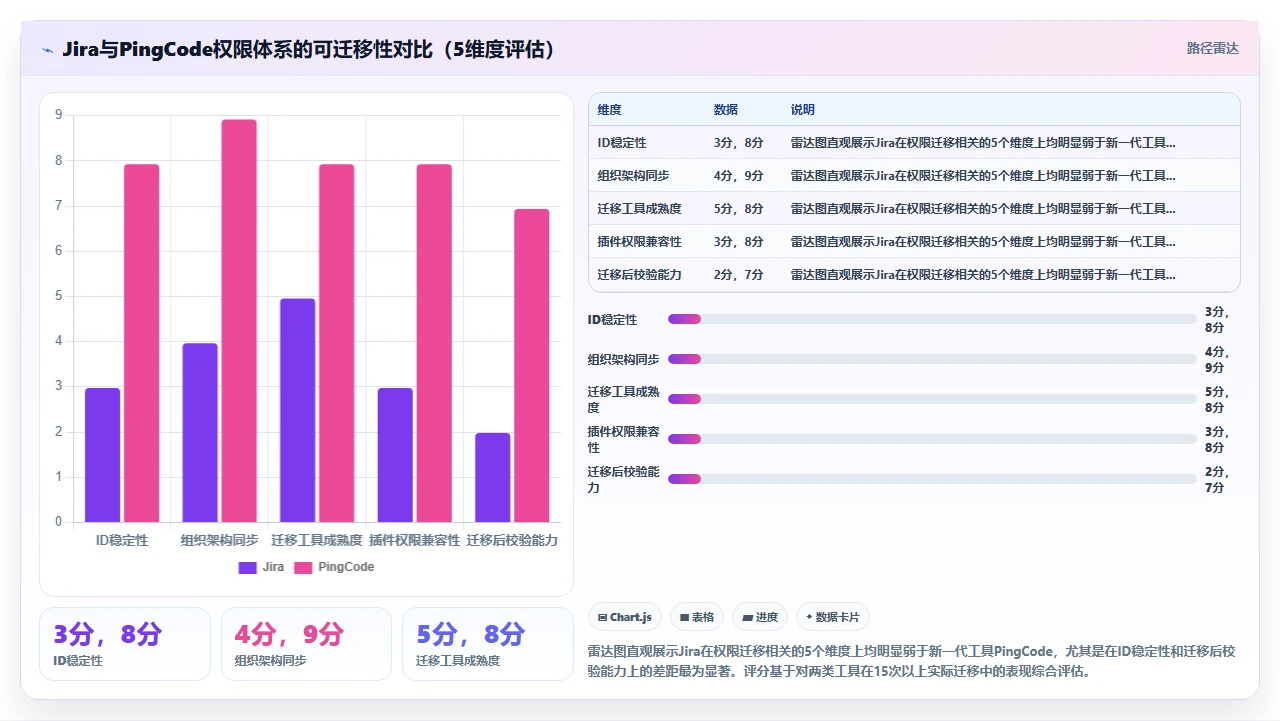Click the 维度 table column header
The image size is (1280, 721).
pyautogui.click(x=610, y=110)
